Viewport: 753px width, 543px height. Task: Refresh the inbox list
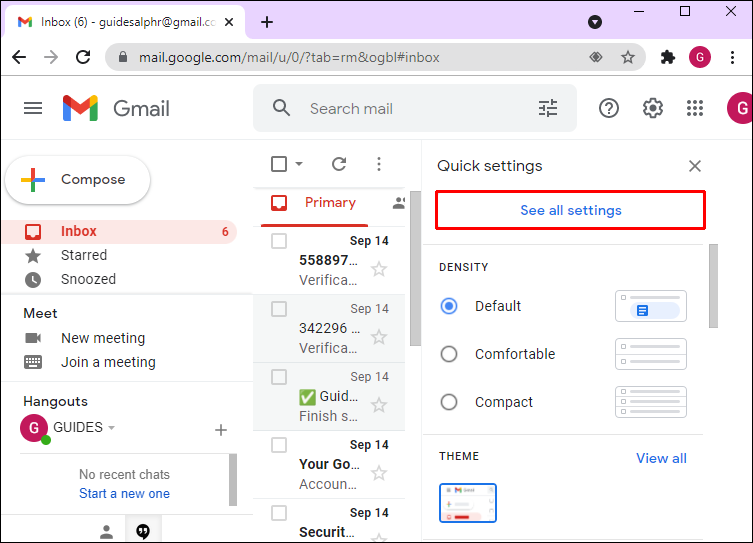339,164
